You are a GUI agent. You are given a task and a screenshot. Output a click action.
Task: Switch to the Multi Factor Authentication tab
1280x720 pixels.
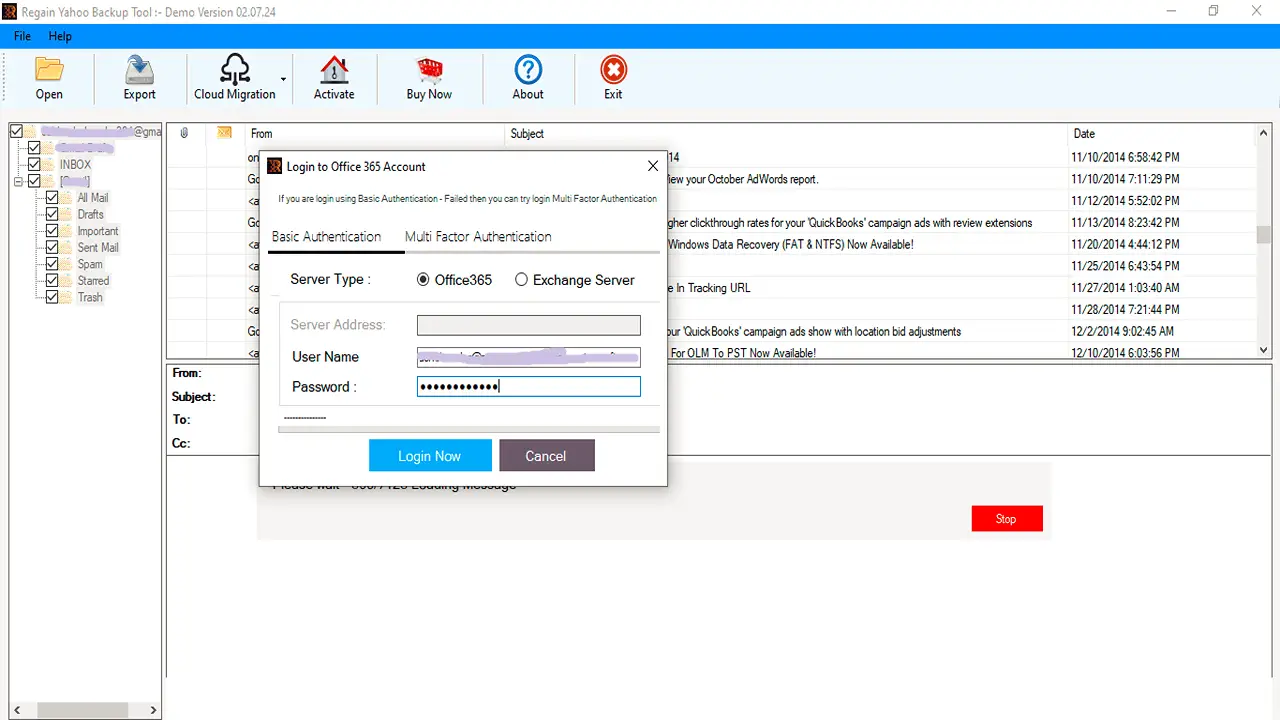coord(478,237)
